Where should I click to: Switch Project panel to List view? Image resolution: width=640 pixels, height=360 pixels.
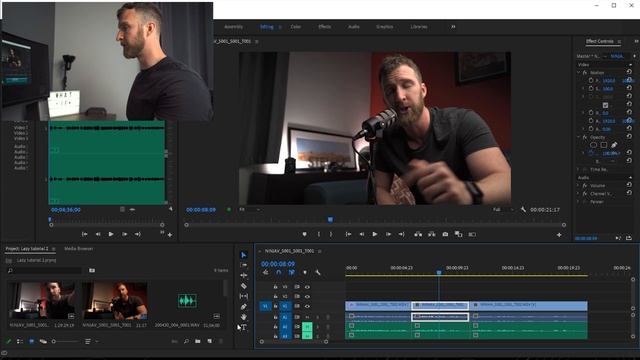(x=20, y=341)
